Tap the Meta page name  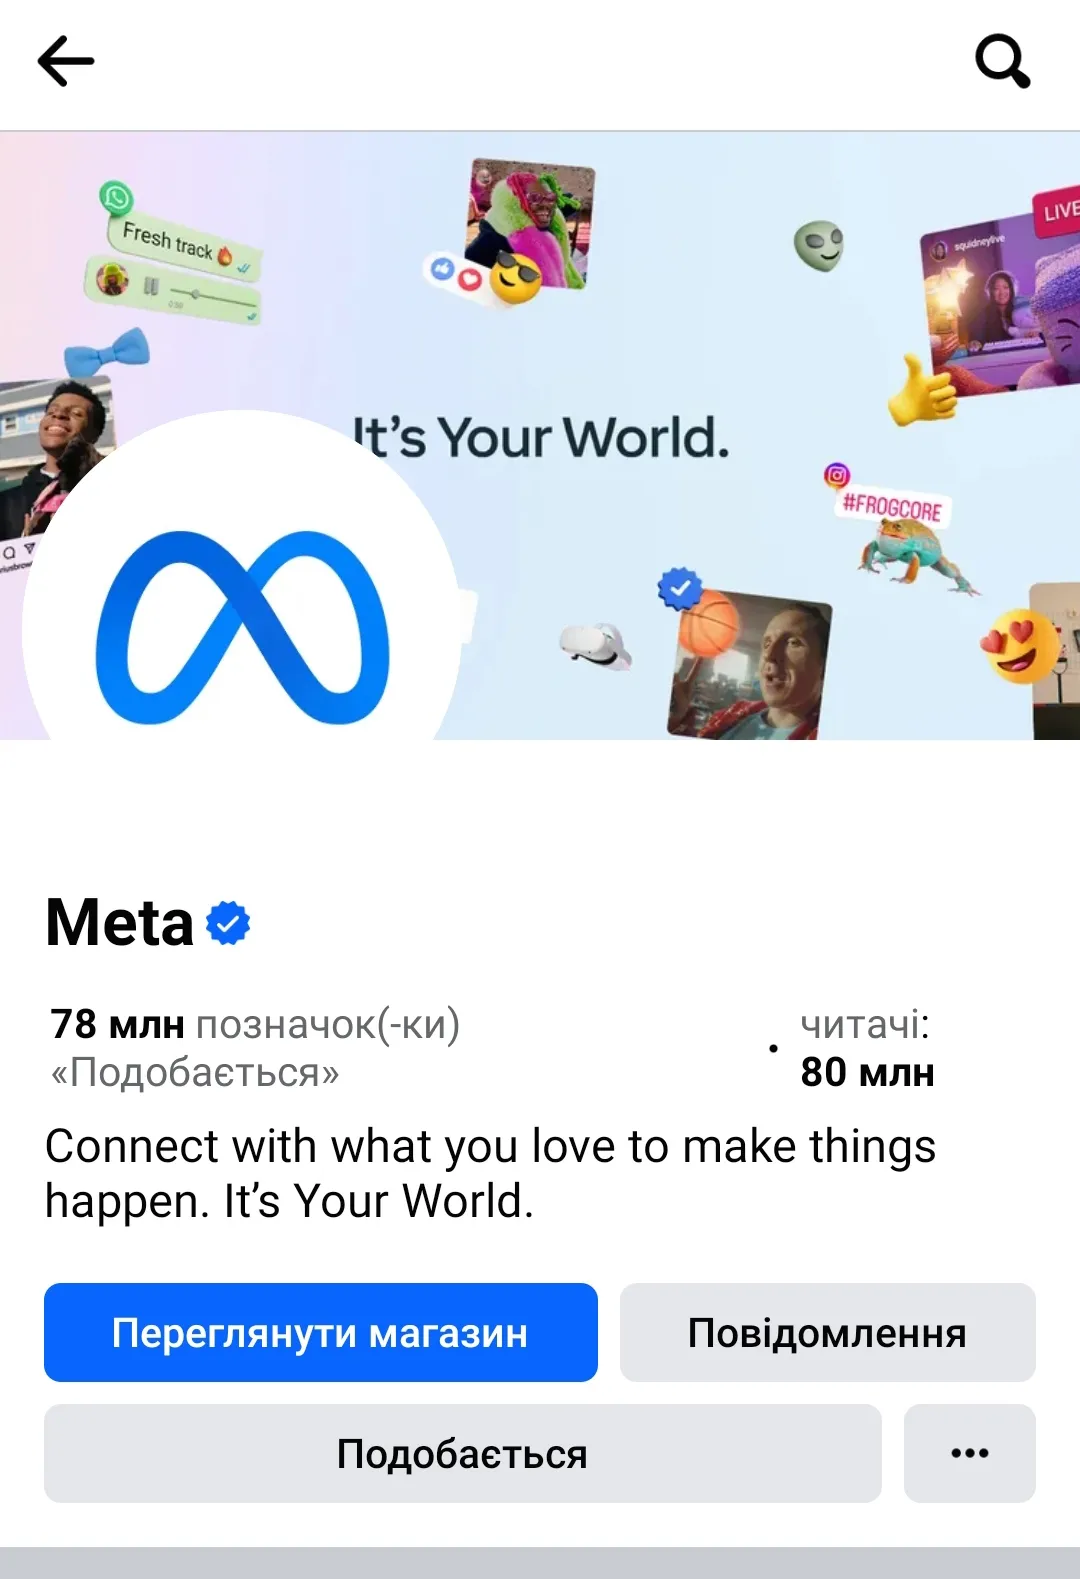point(120,922)
